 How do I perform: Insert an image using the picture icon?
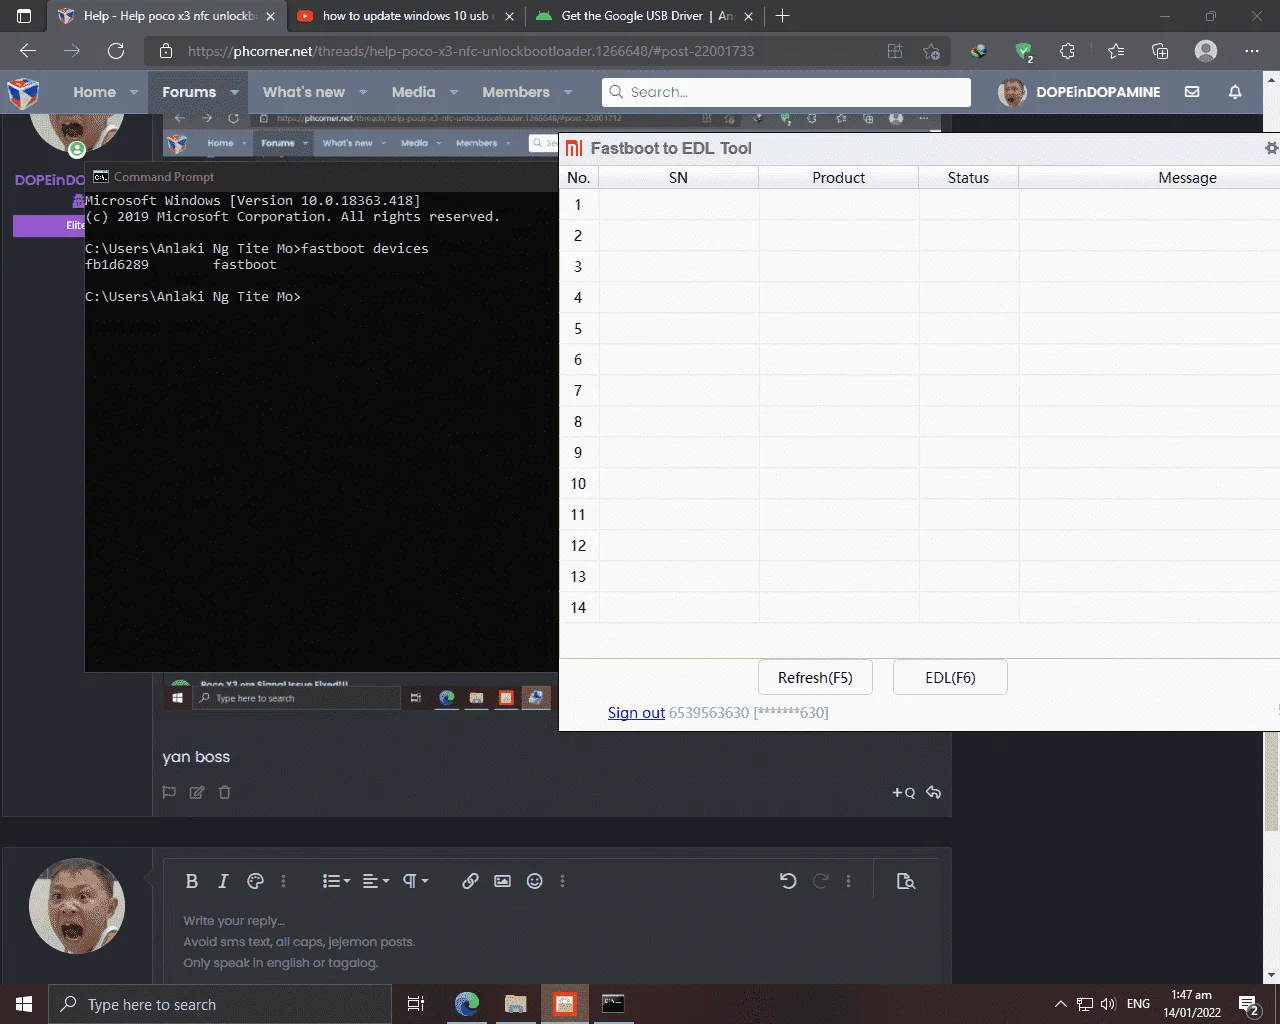pyautogui.click(x=502, y=881)
